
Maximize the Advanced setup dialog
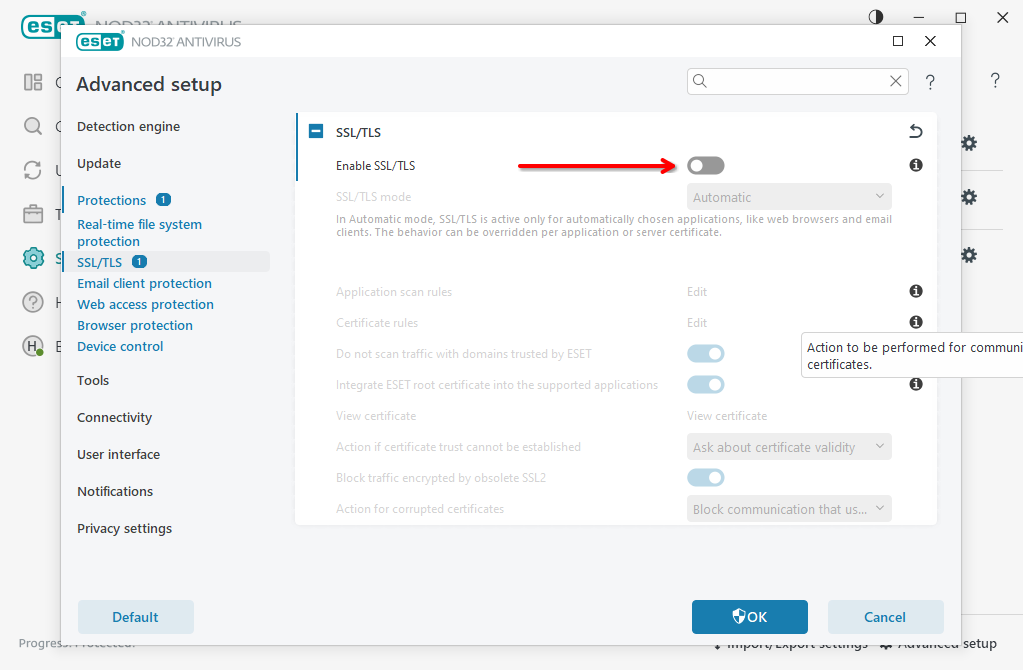pyautogui.click(x=898, y=41)
